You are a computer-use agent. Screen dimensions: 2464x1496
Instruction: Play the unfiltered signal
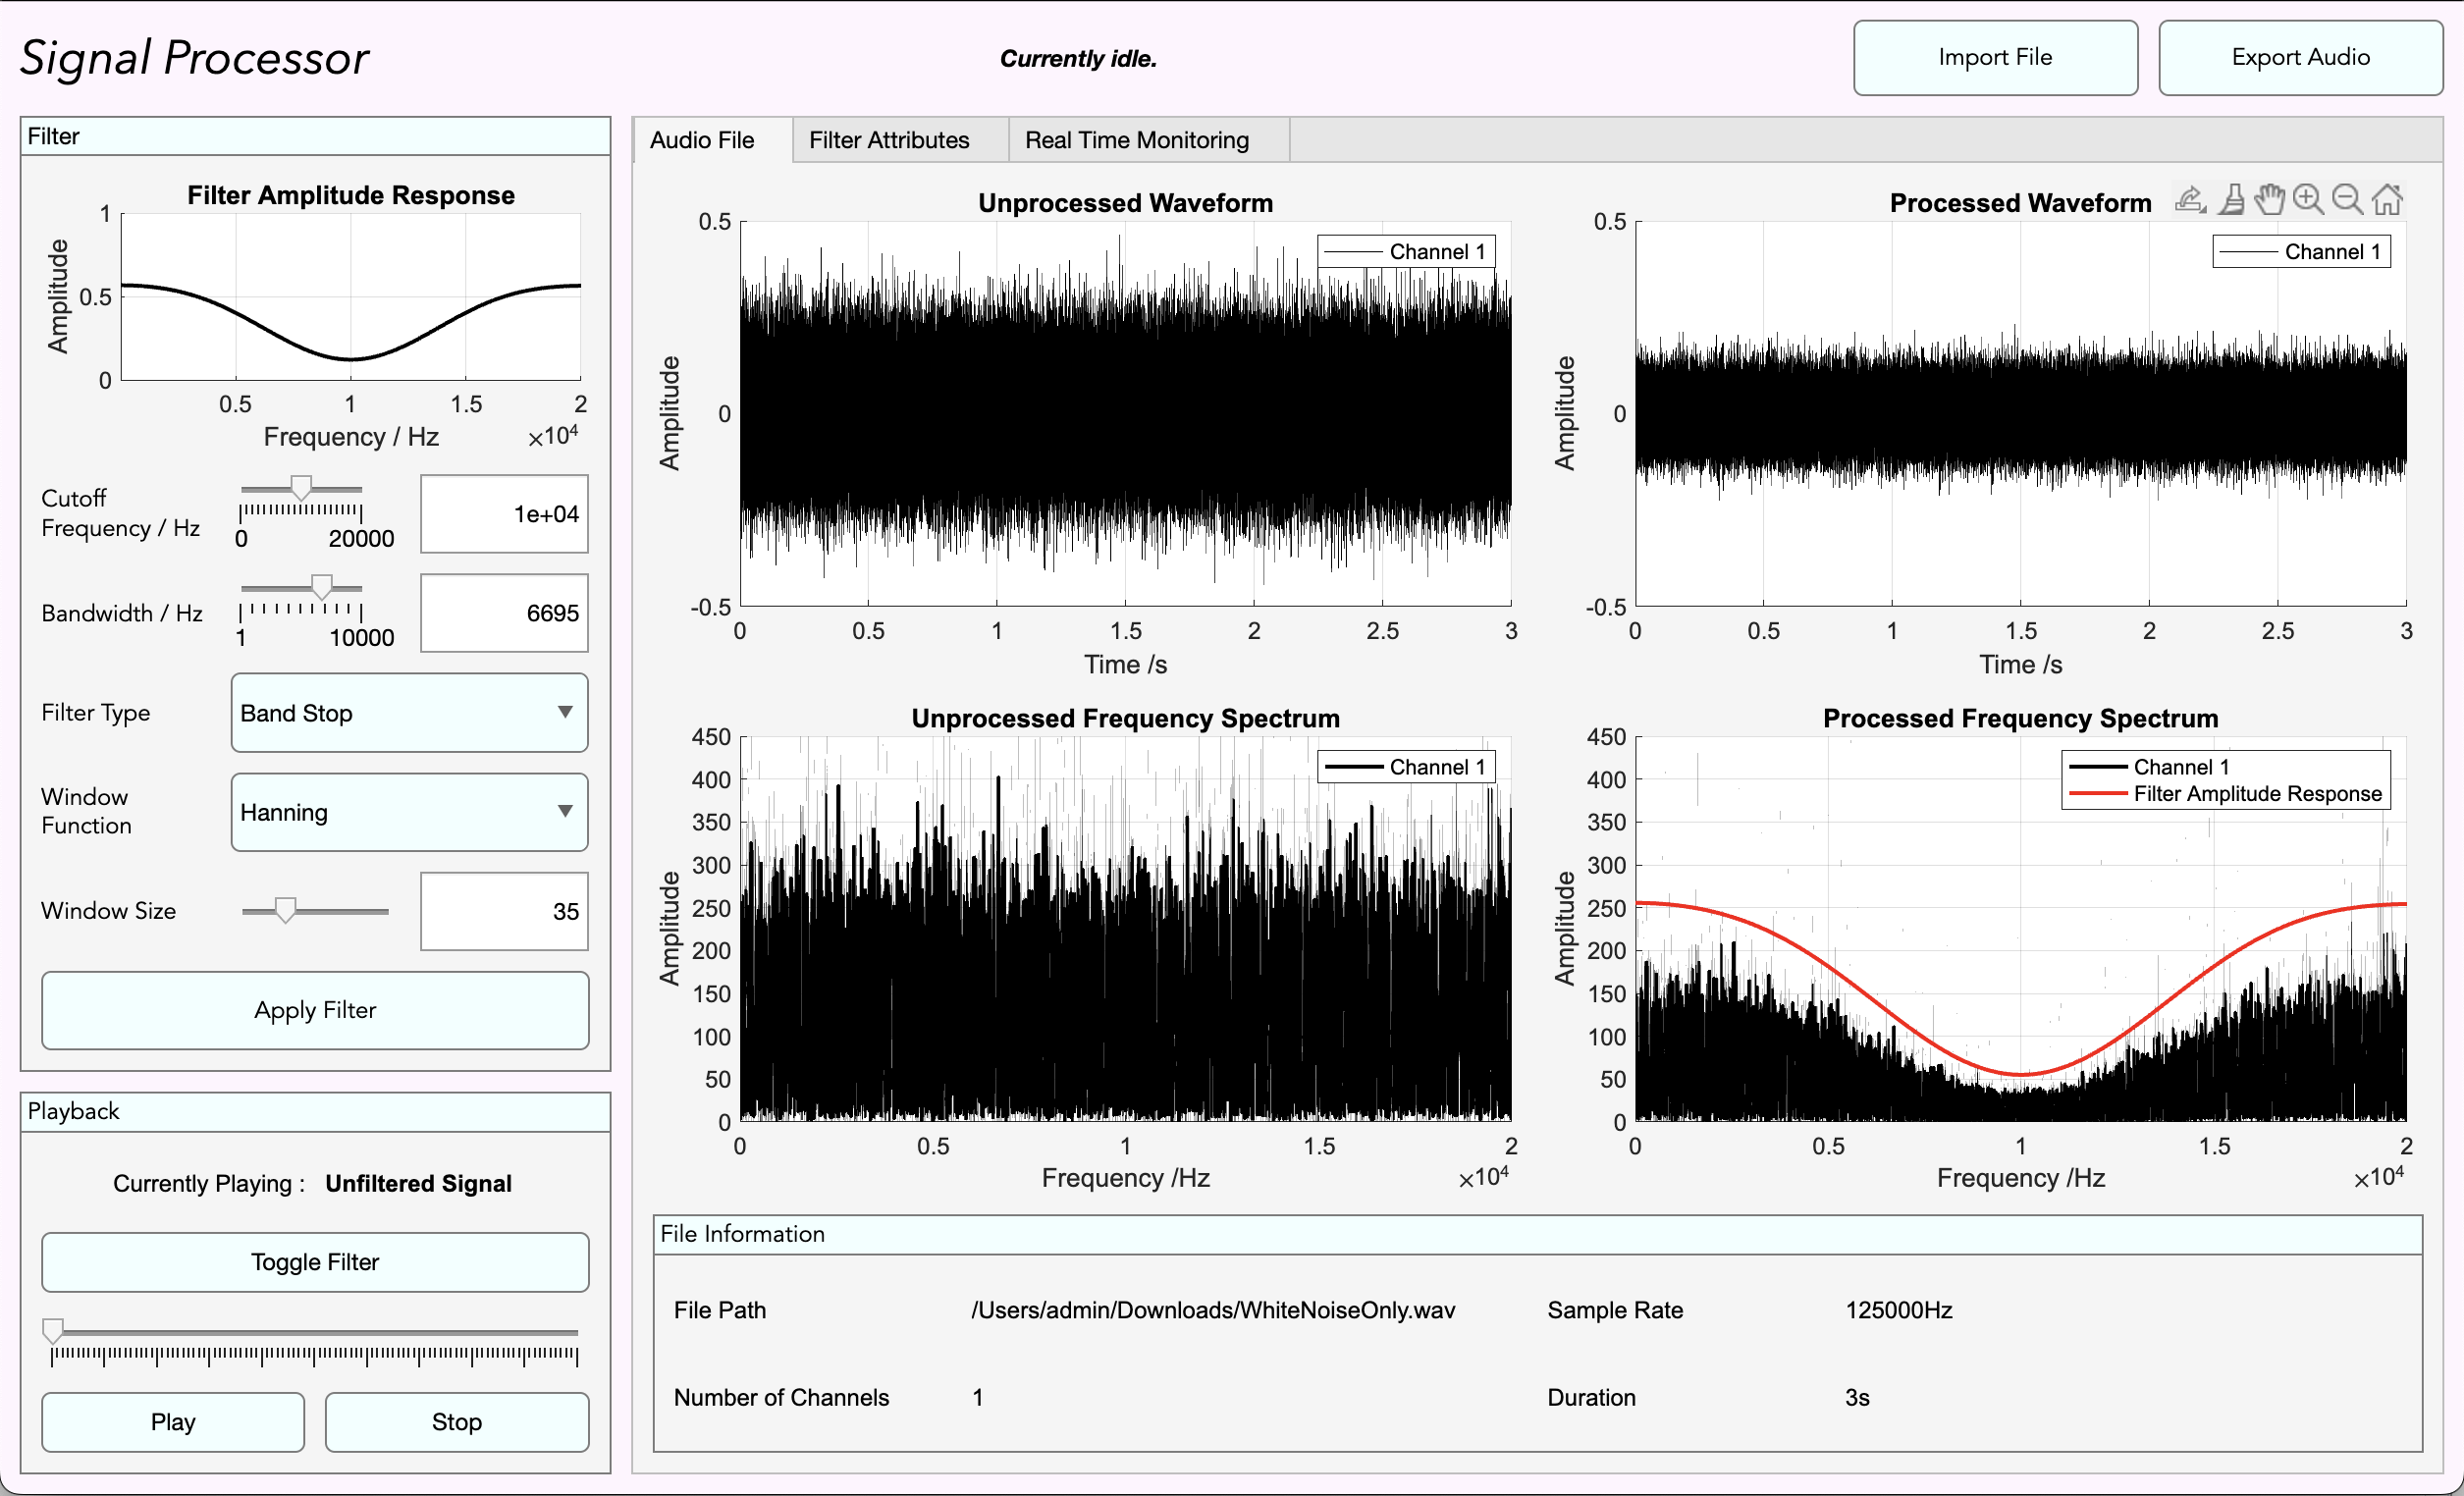pyautogui.click(x=172, y=1422)
